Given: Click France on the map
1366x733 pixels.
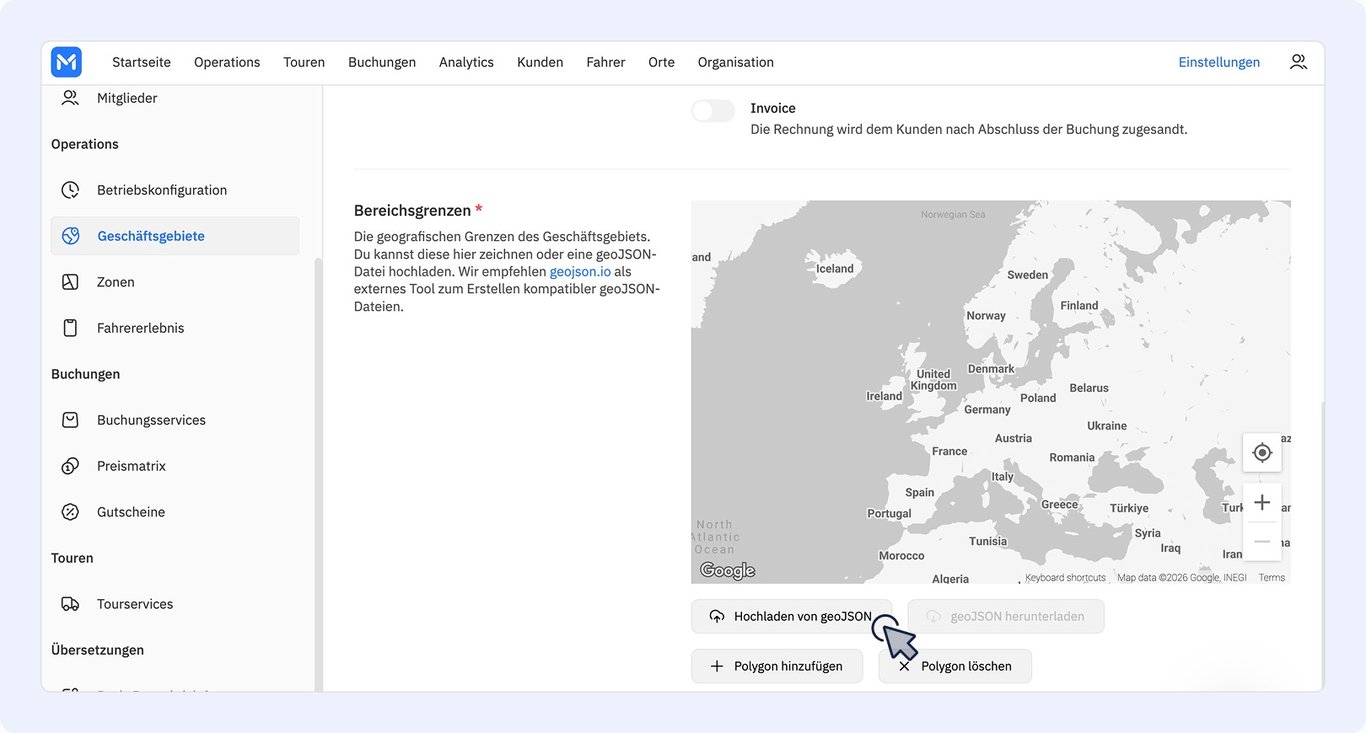Looking at the screenshot, I should pos(949,451).
